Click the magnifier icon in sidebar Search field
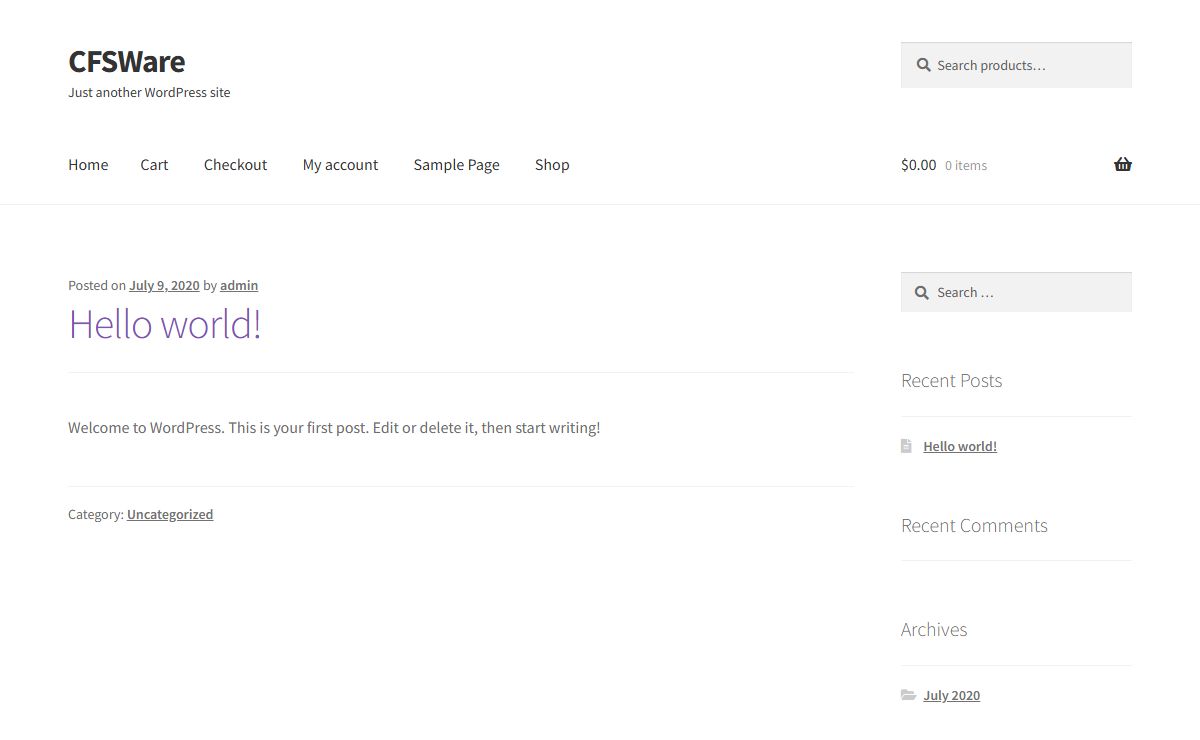This screenshot has height=740, width=1200. [923, 292]
